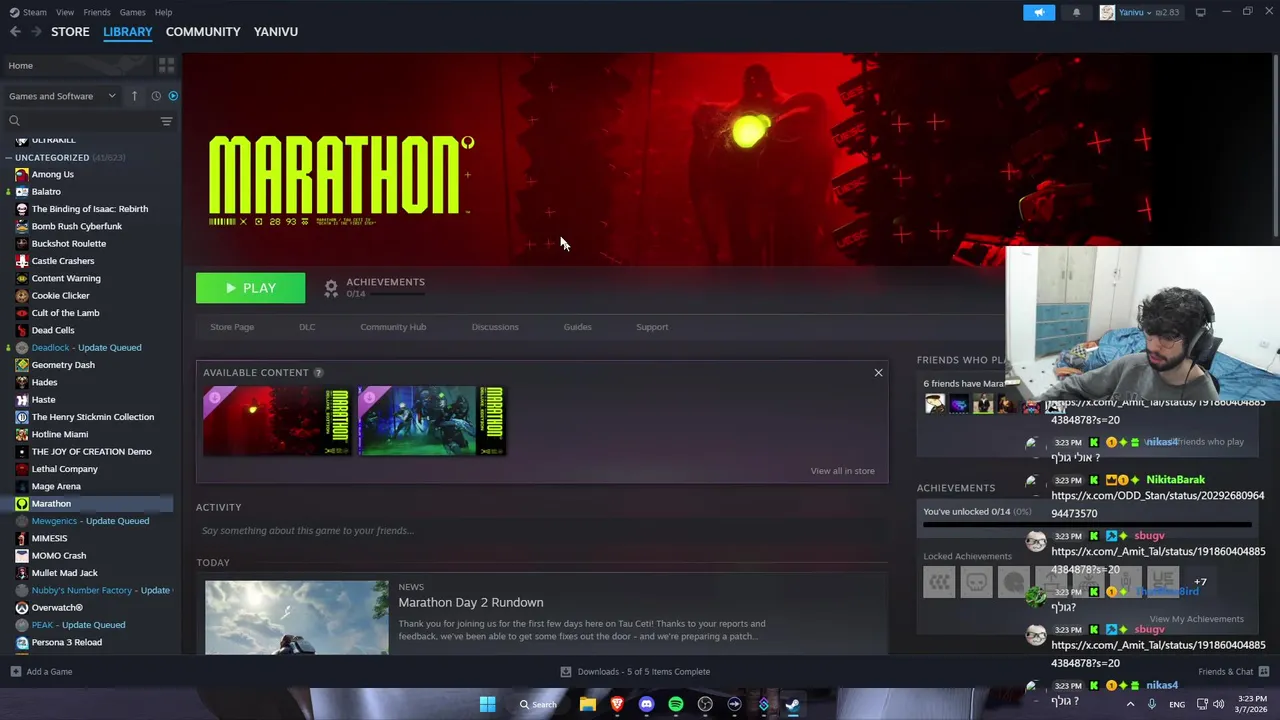Viewport: 1280px width, 720px height.
Task: Open the YANIVU profile tab
Action: 276,31
